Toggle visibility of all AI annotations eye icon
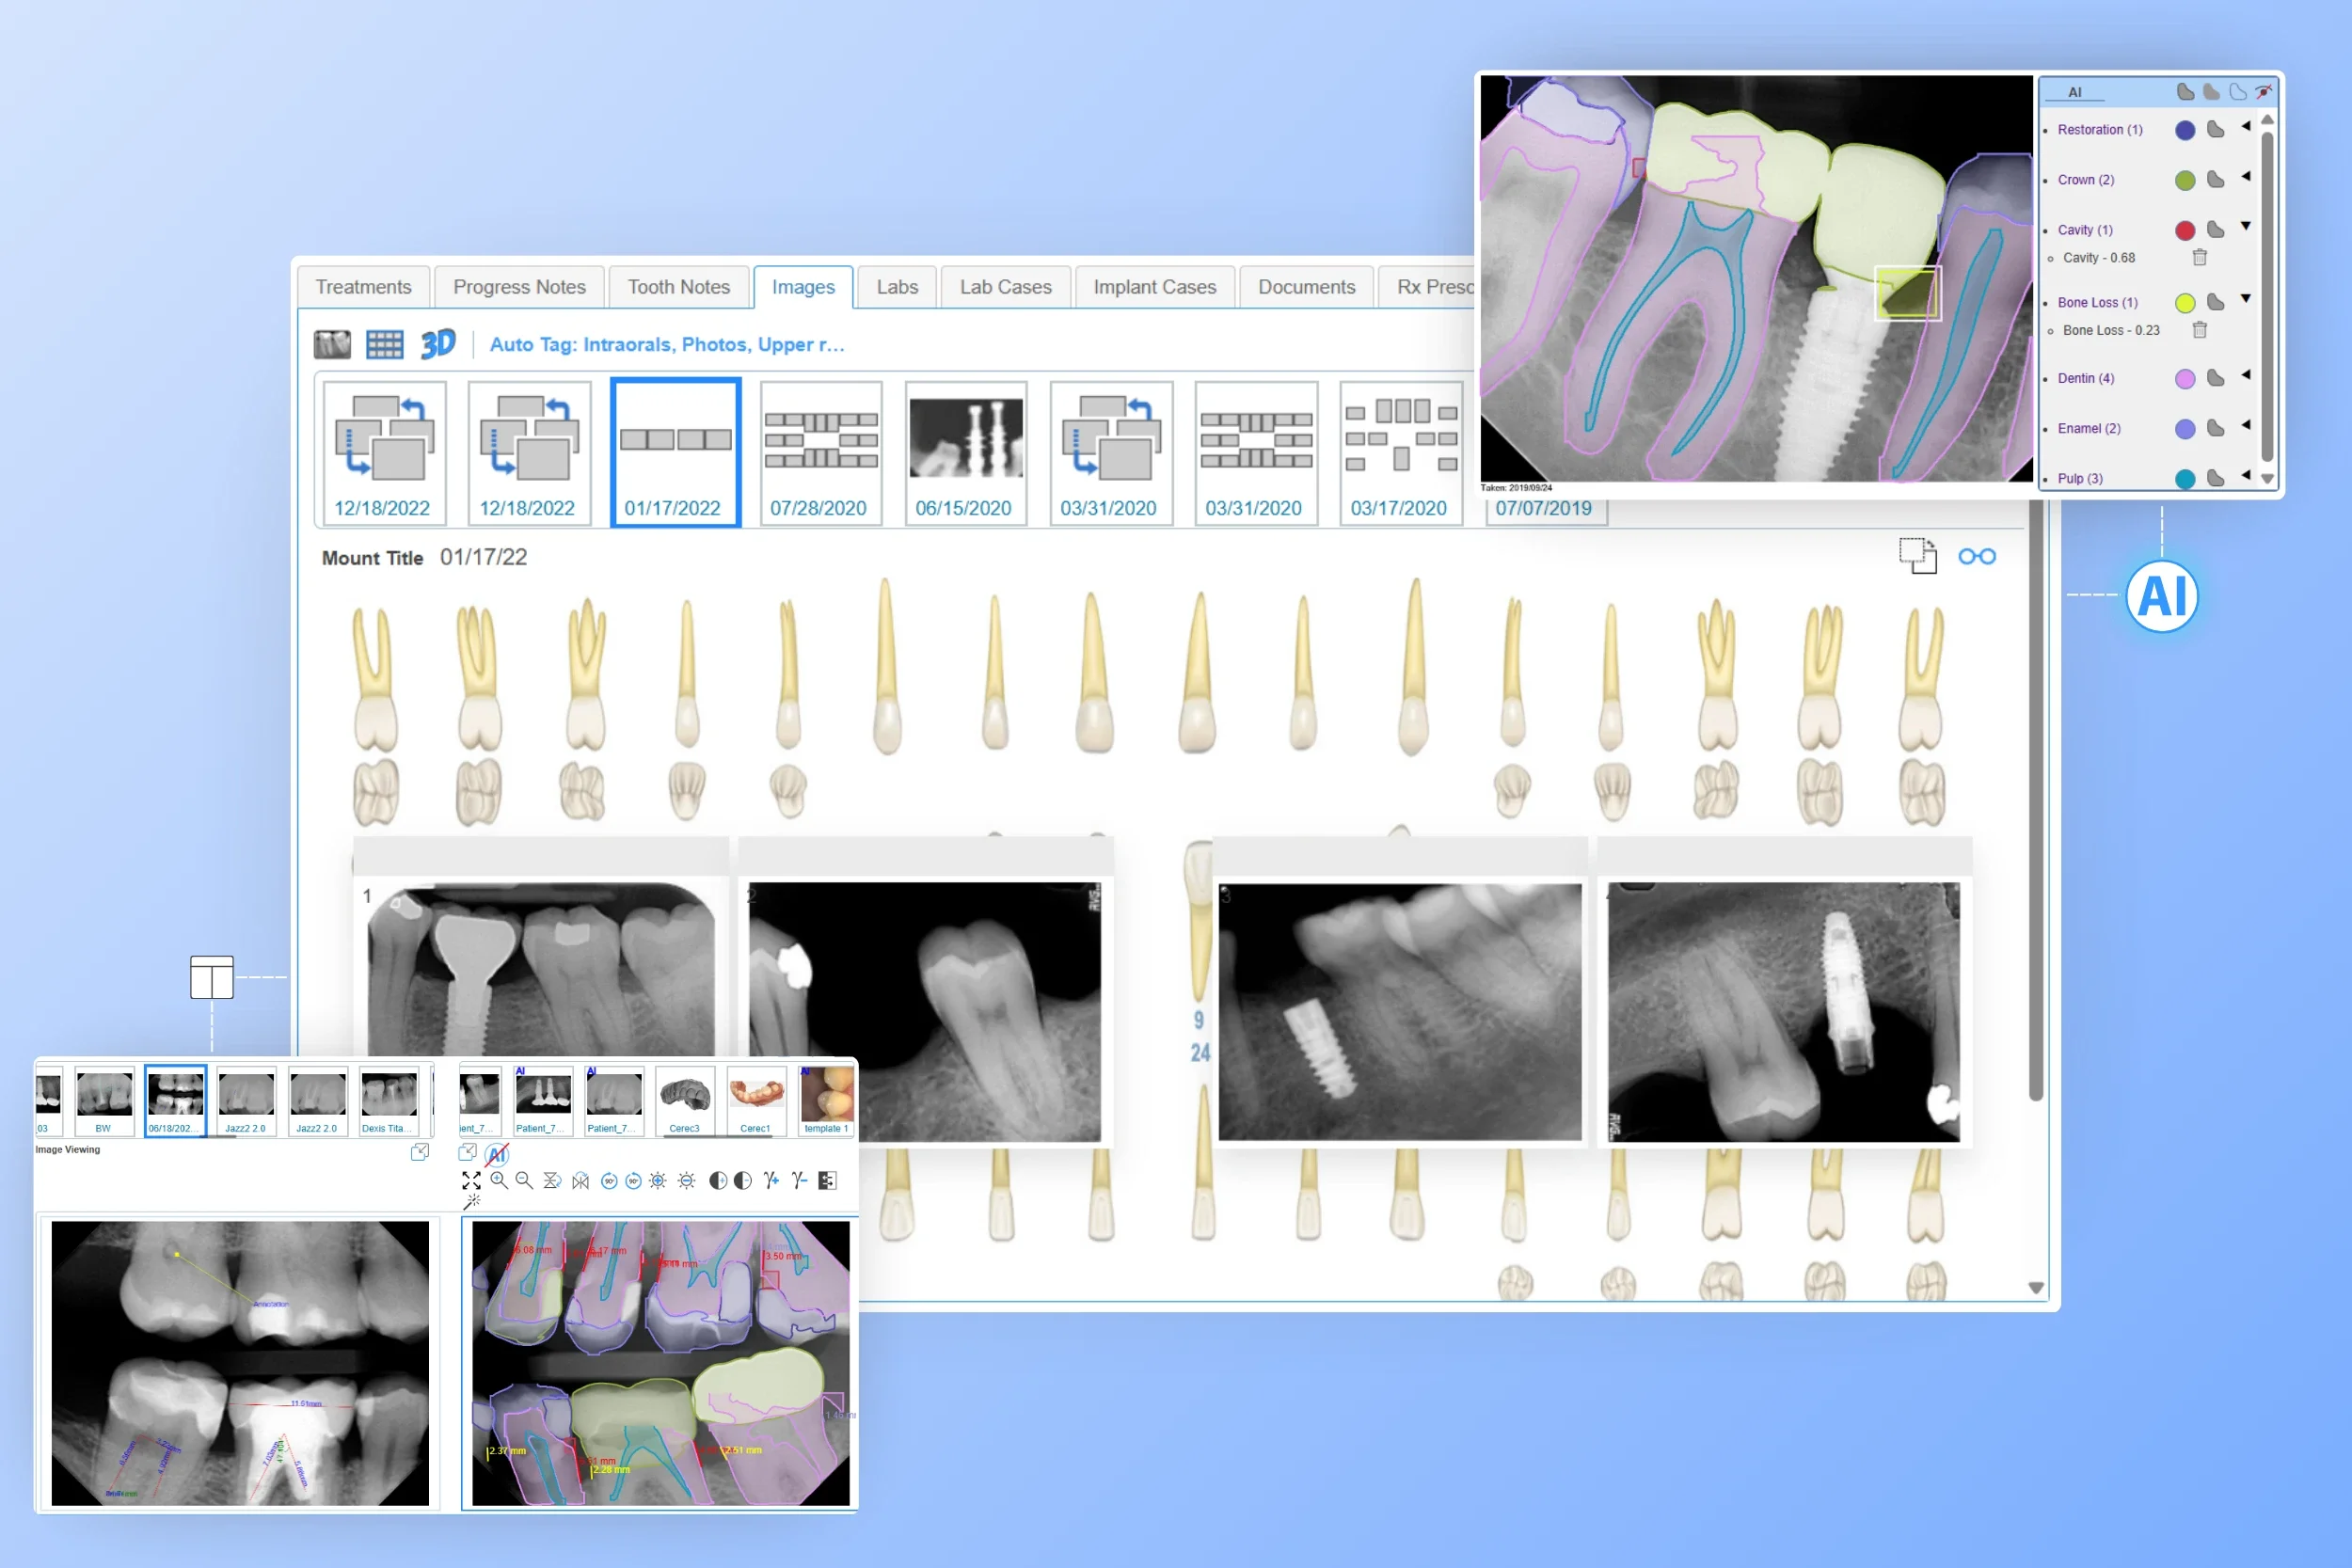The height and width of the screenshot is (1568, 2352). tap(2264, 92)
